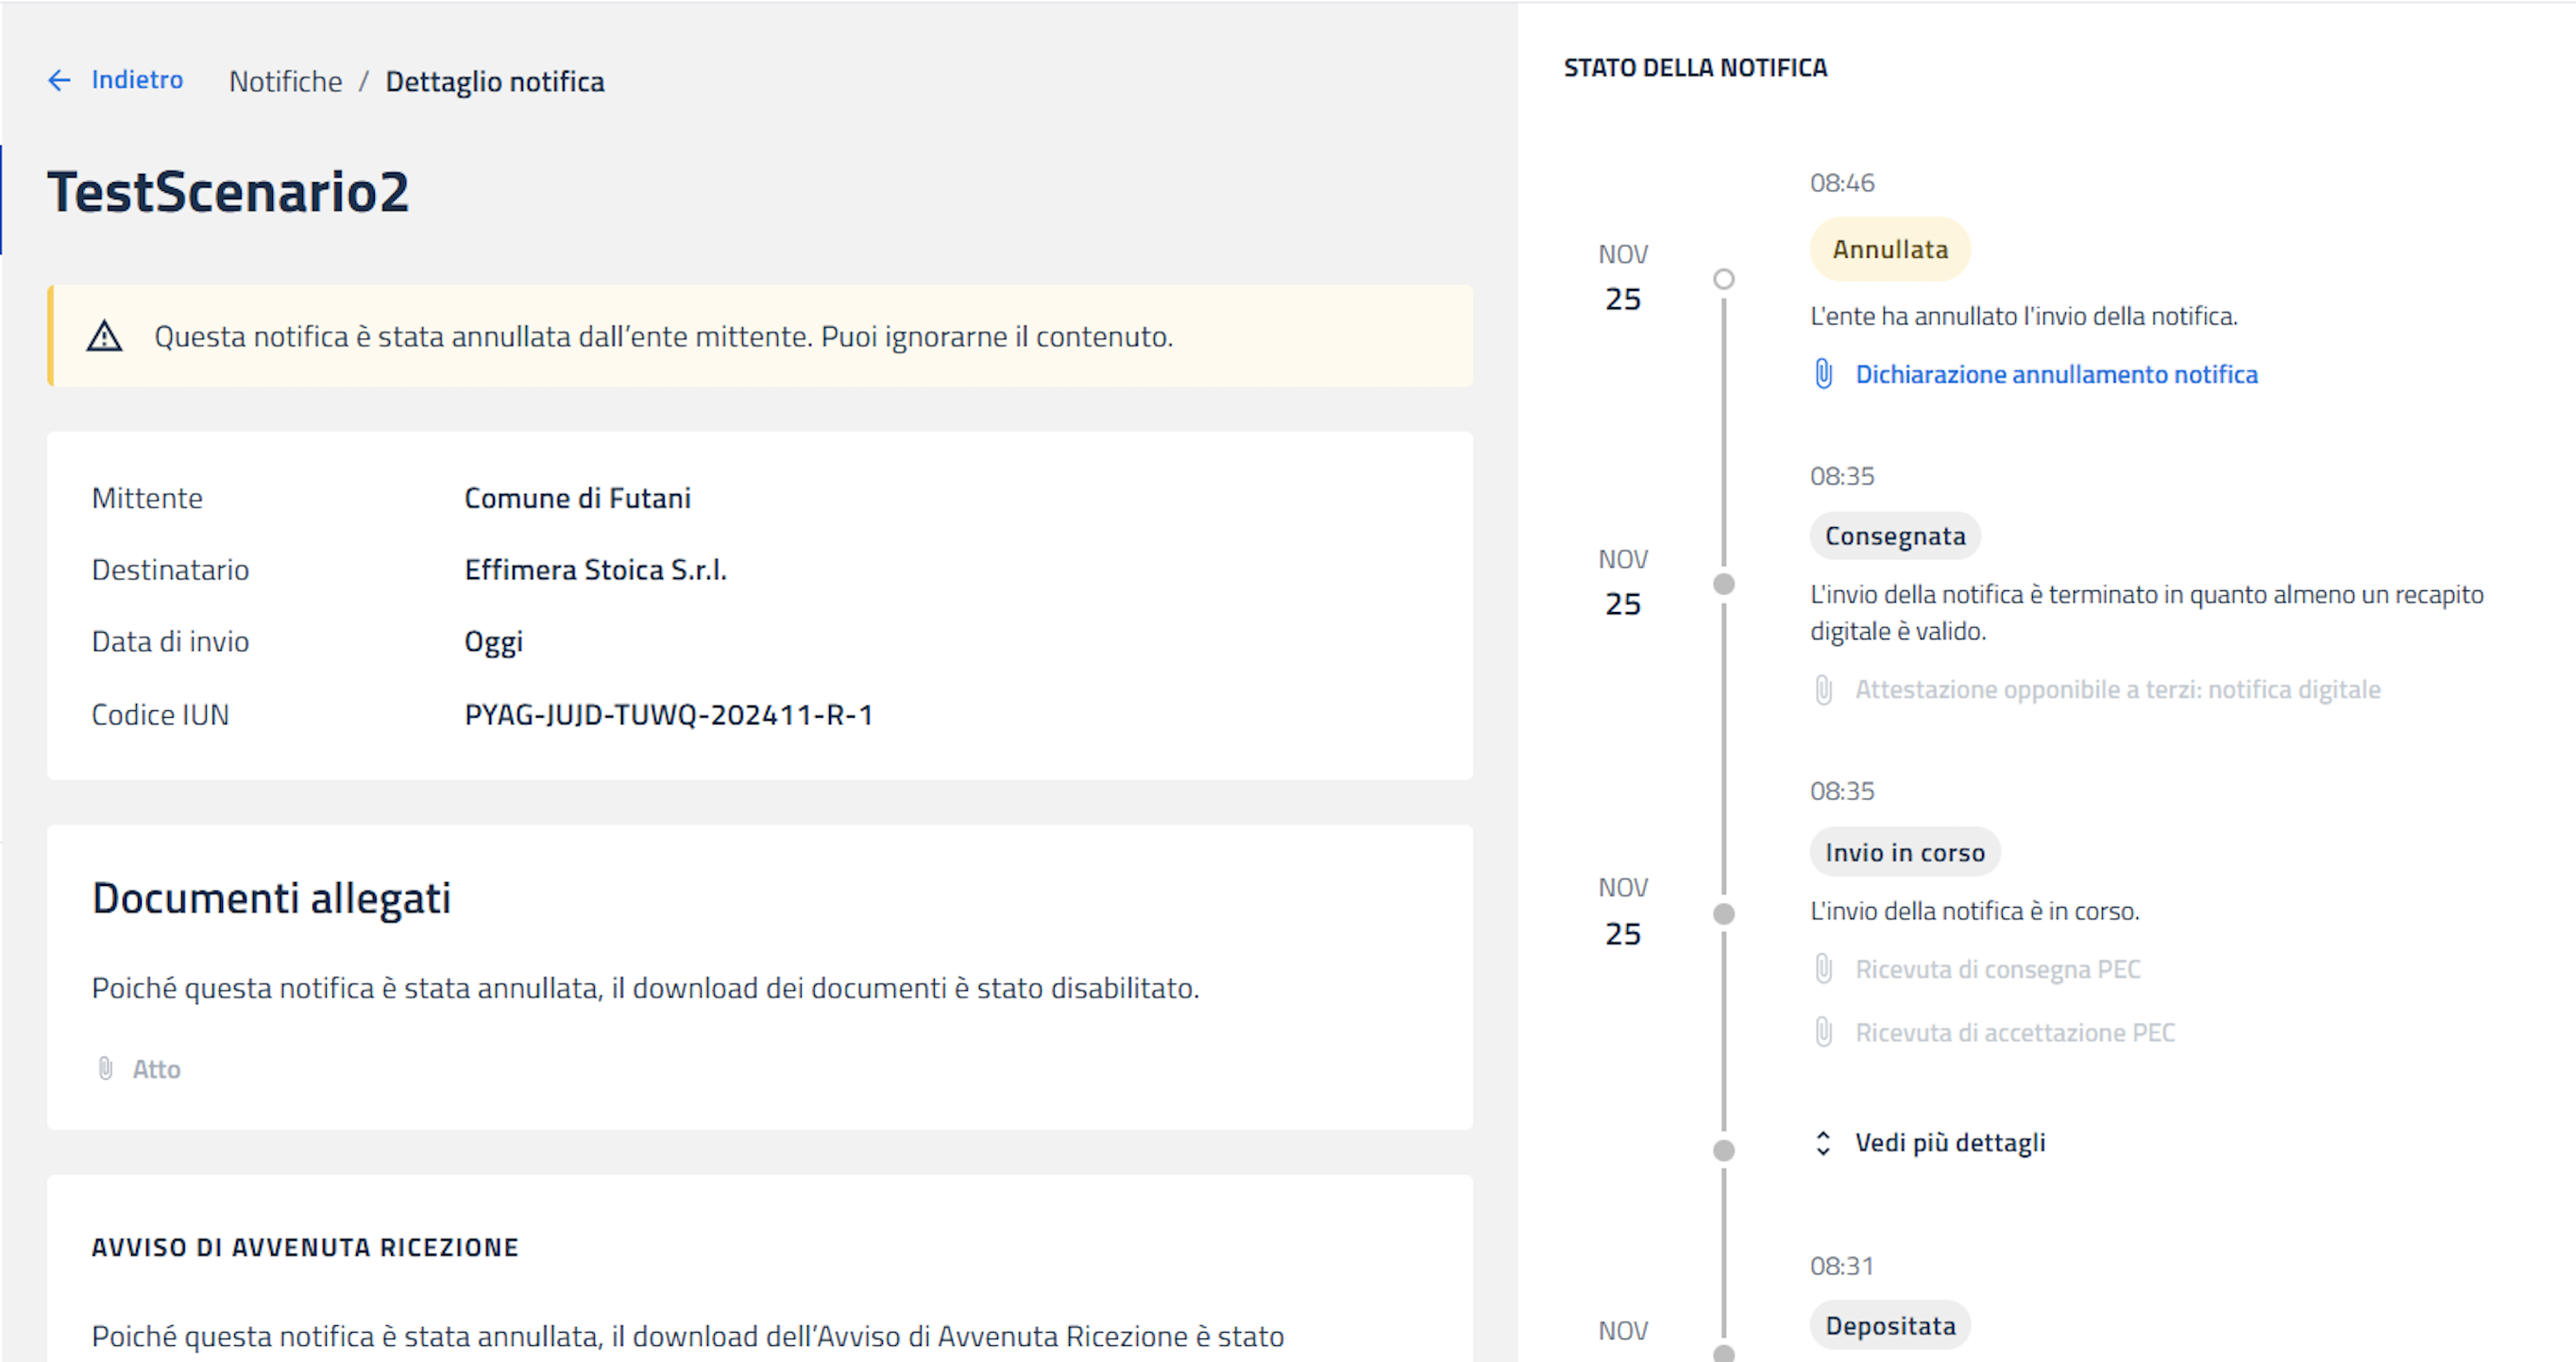Expand Vedi più dettagli in timeline
Viewport: 2576px width, 1362px height.
tap(1949, 1143)
